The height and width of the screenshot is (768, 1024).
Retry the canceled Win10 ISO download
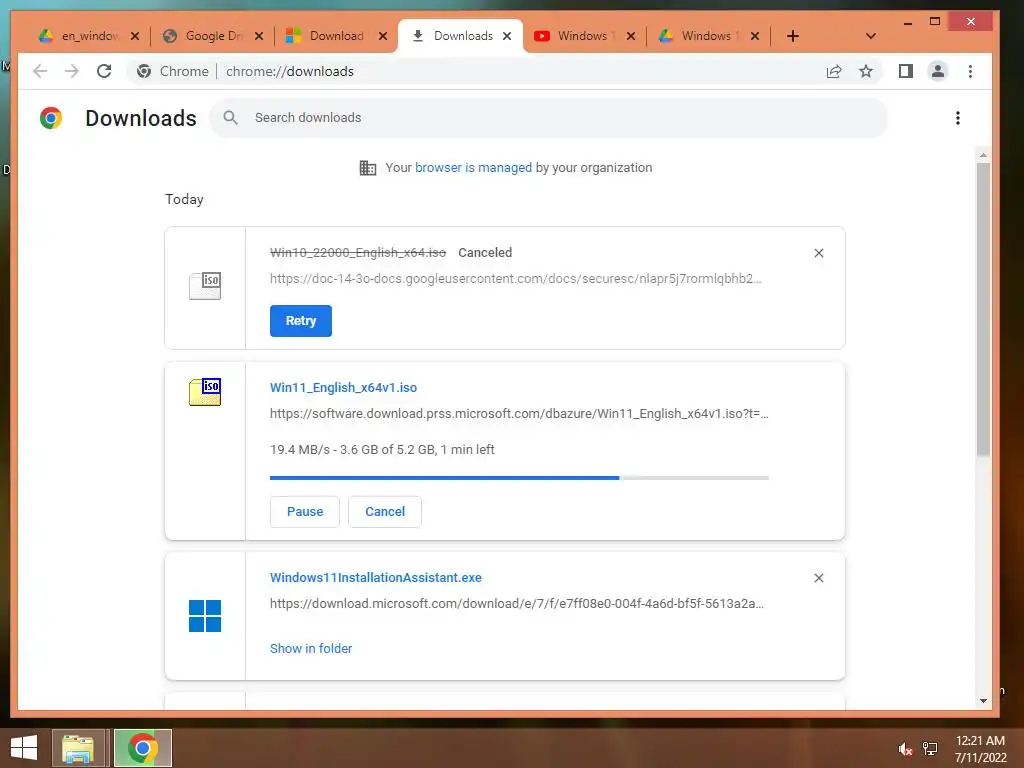(301, 321)
